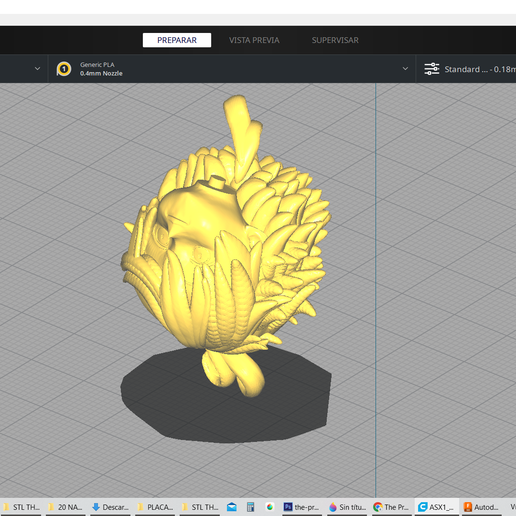Open the 20 NA folder in the taskbar

[66, 507]
